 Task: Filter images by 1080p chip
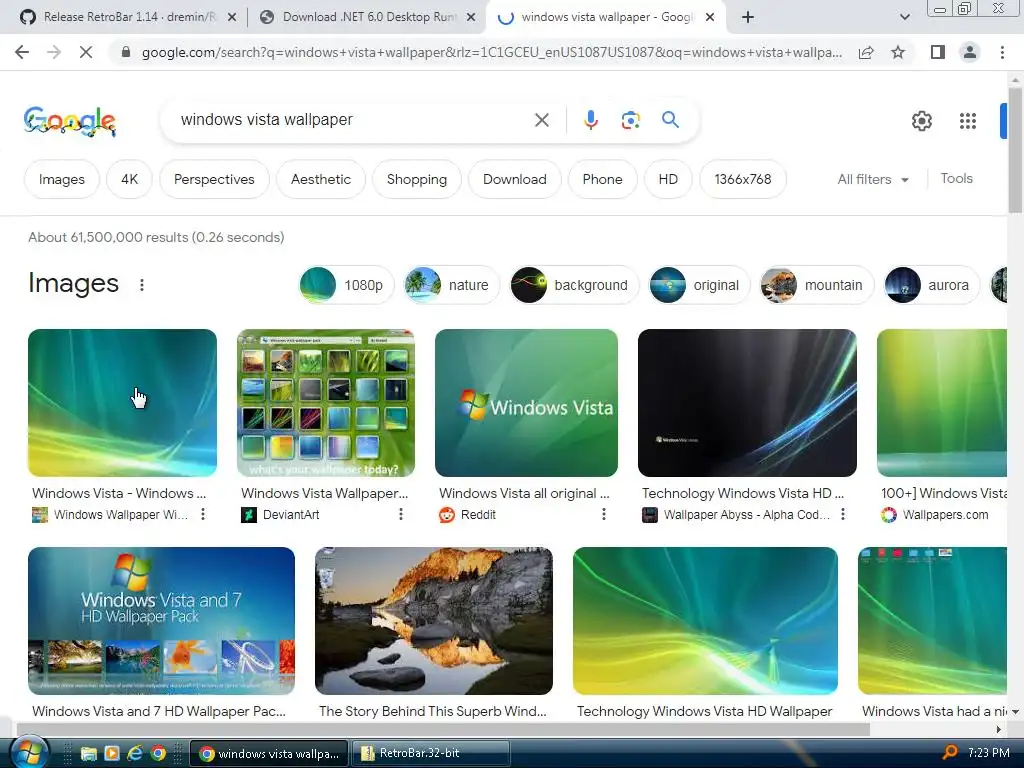(346, 285)
